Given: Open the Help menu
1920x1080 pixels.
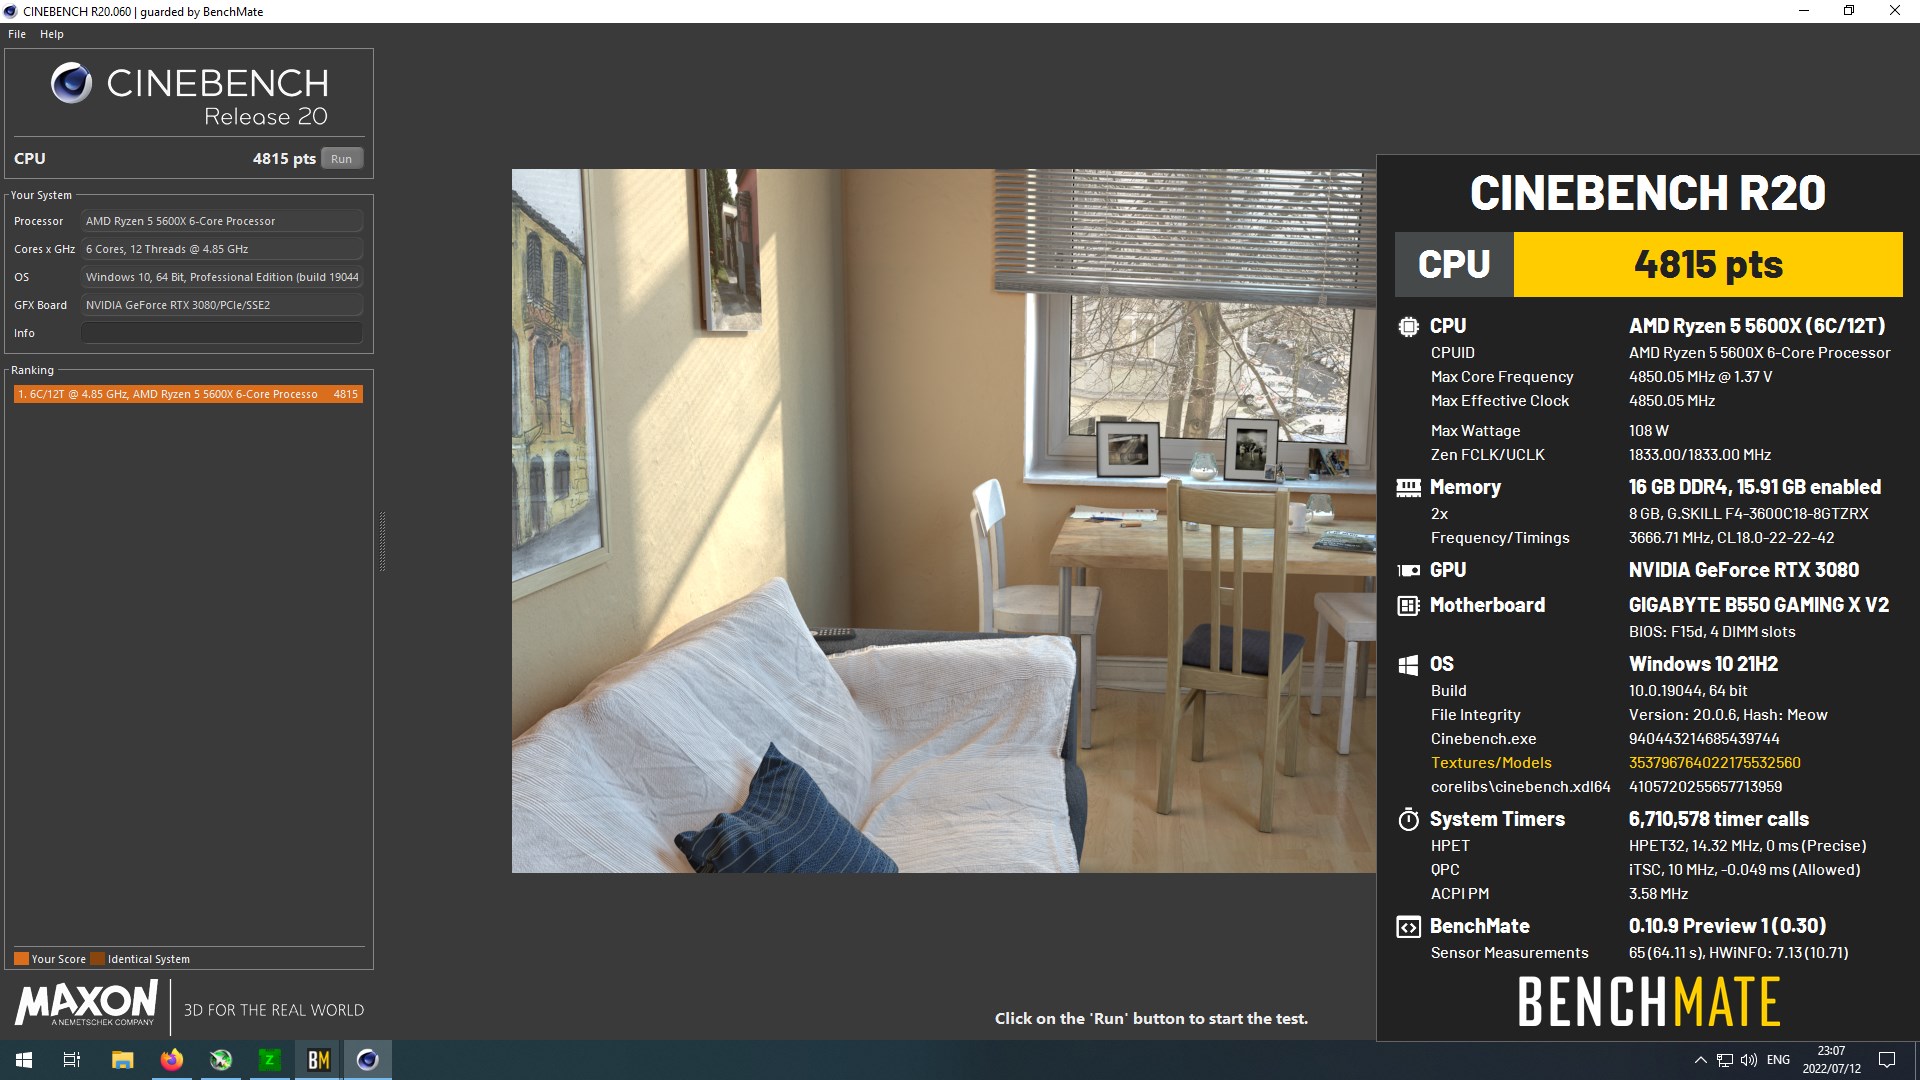Looking at the screenshot, I should coord(52,34).
